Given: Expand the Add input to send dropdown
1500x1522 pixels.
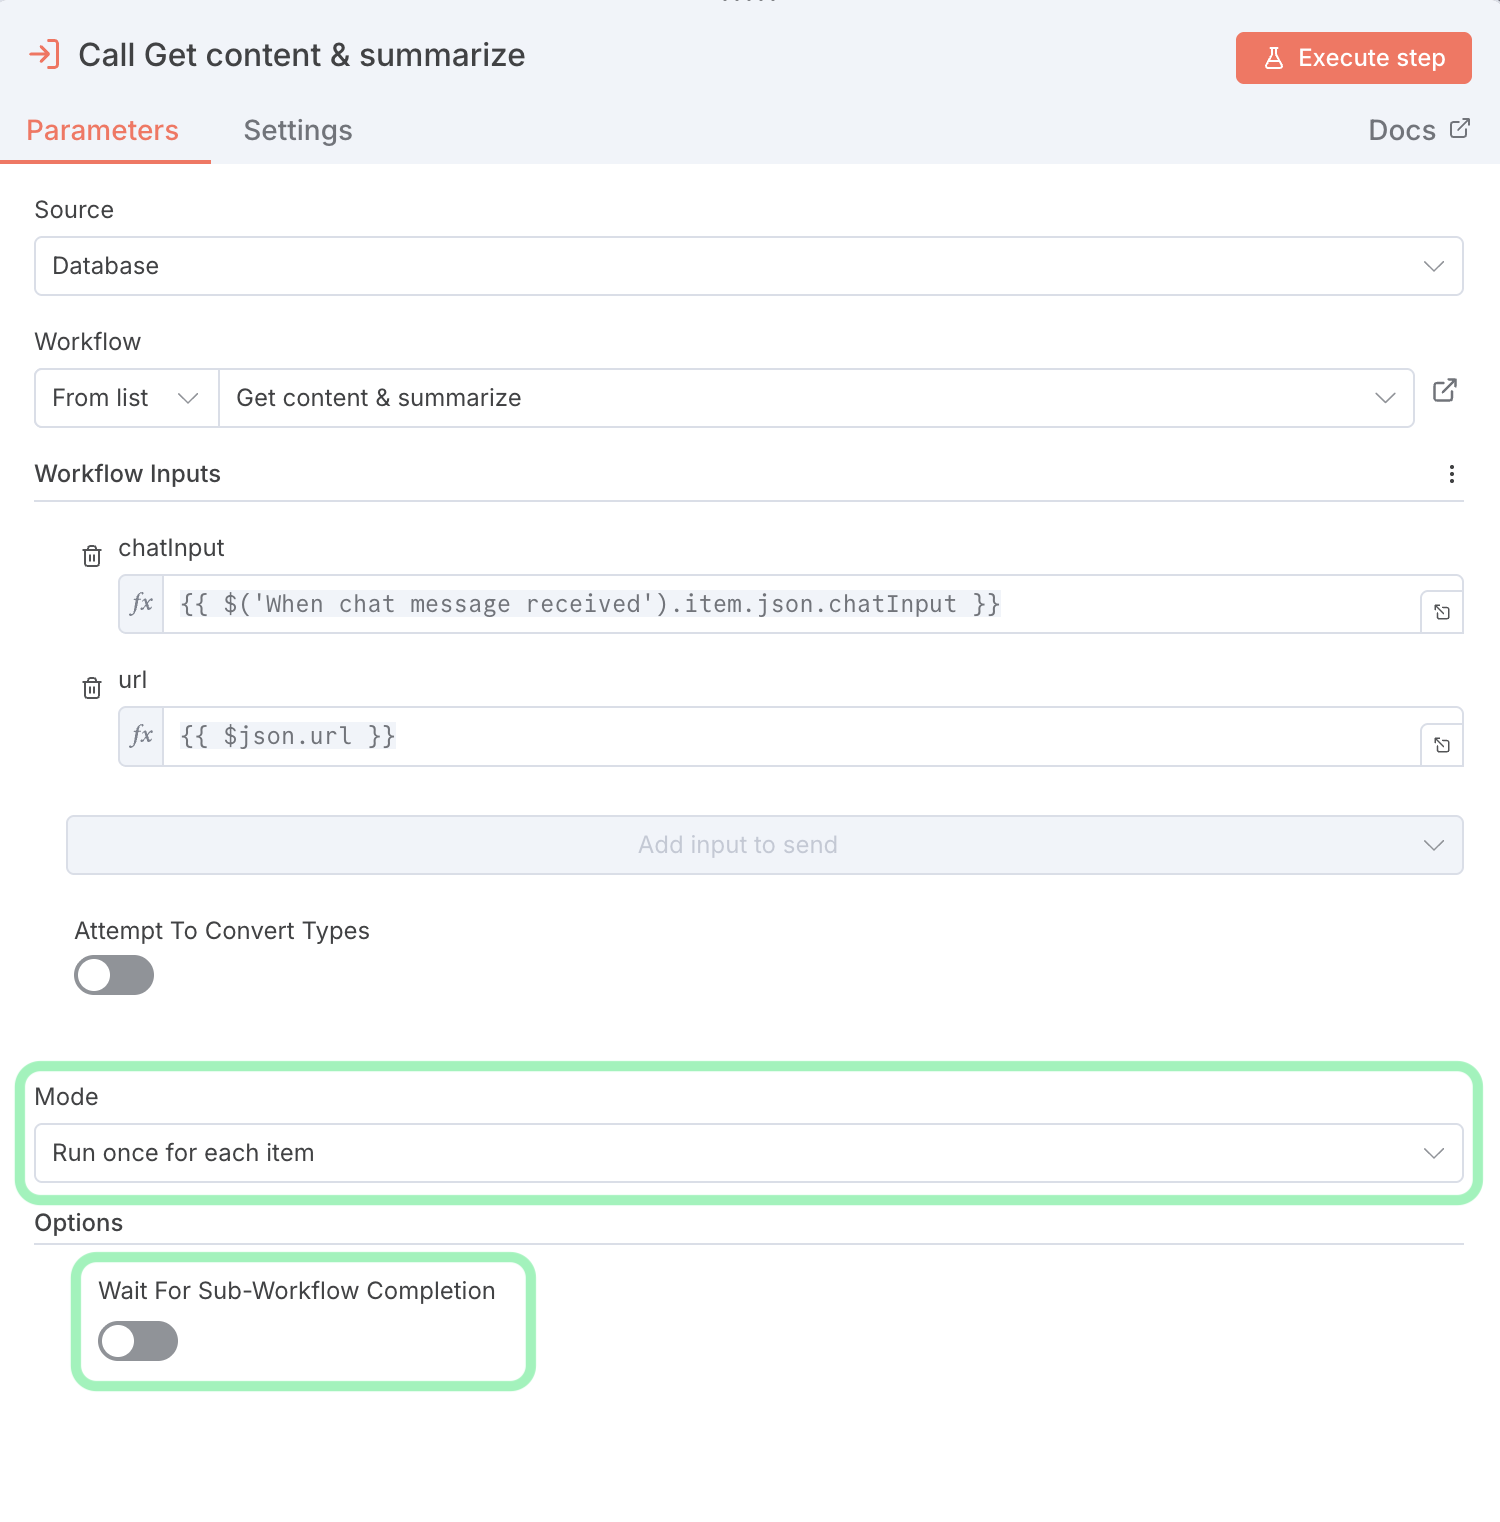Looking at the screenshot, I should pyautogui.click(x=764, y=845).
